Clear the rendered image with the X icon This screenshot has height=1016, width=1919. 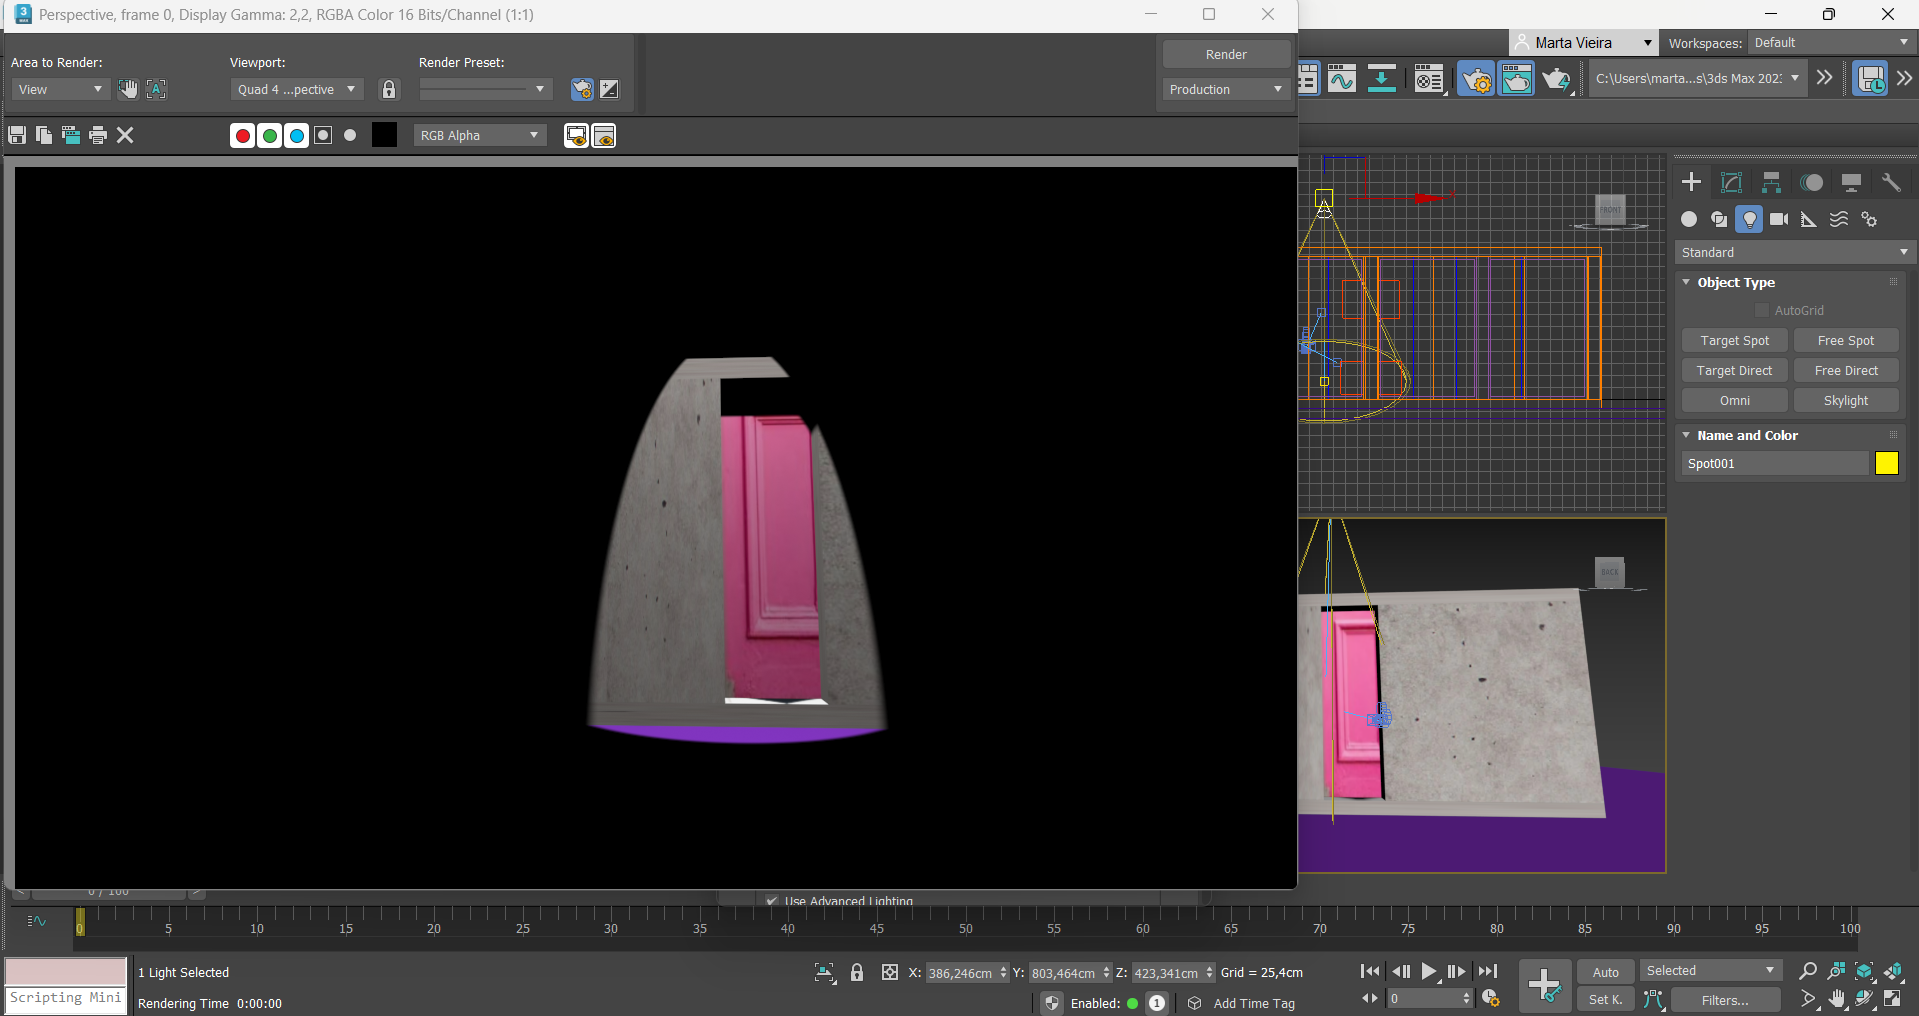pos(125,135)
